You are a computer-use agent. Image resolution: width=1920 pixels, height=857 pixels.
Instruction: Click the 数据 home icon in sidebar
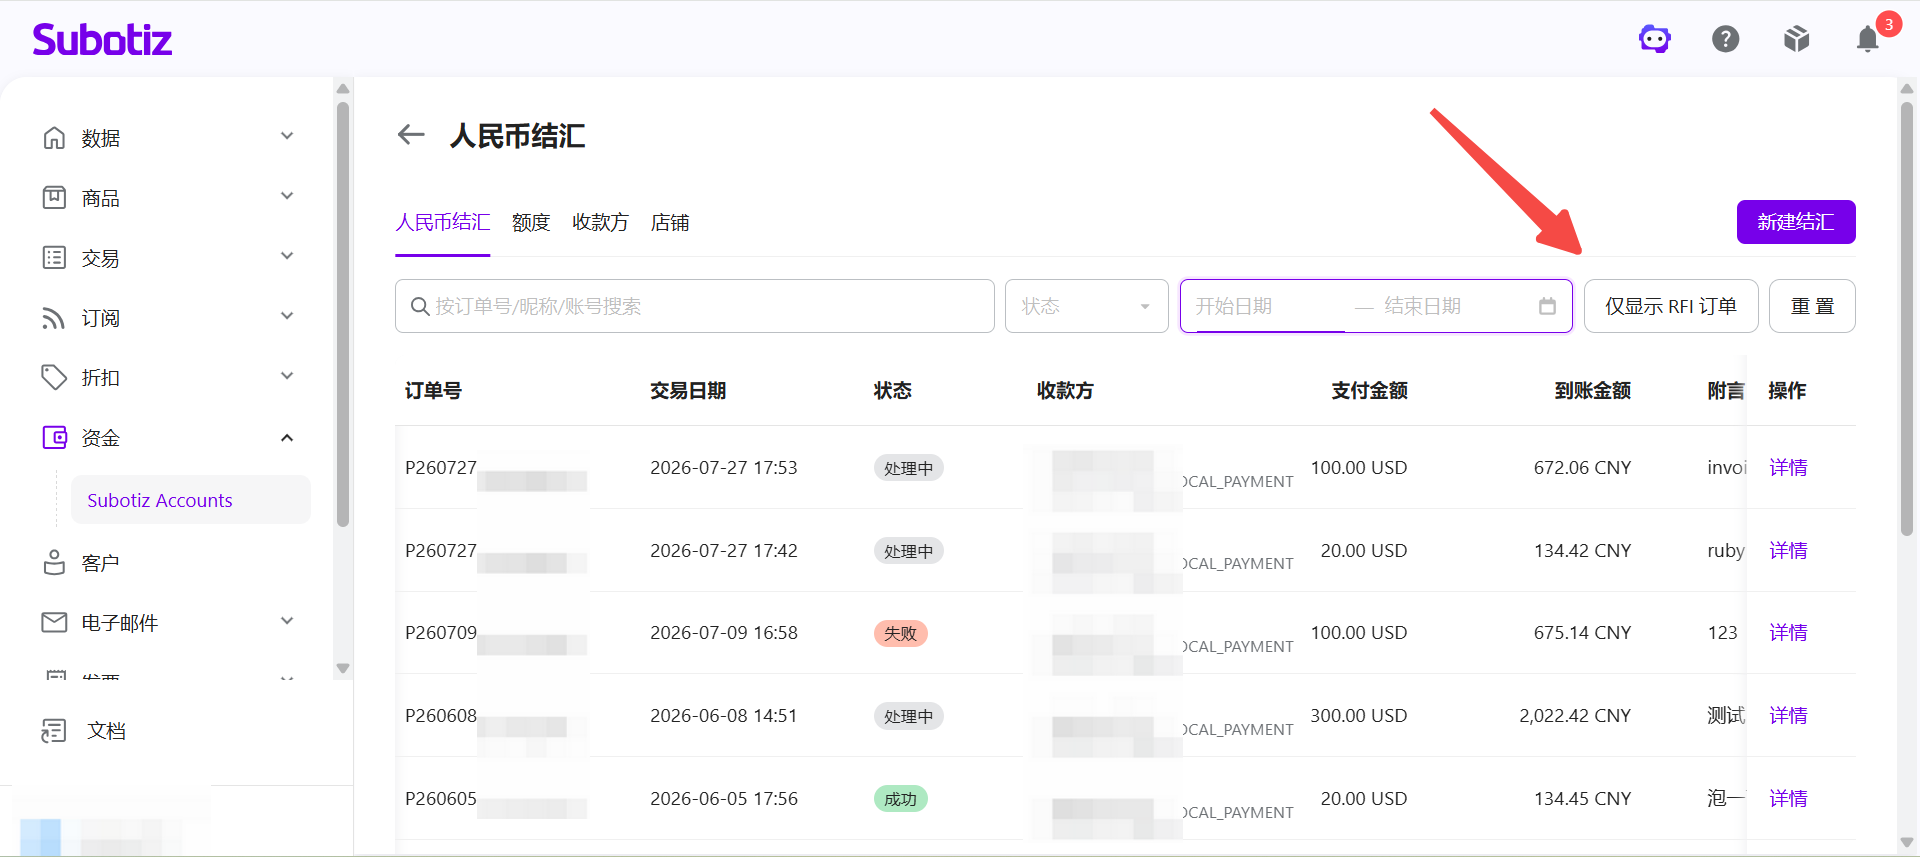click(x=54, y=138)
